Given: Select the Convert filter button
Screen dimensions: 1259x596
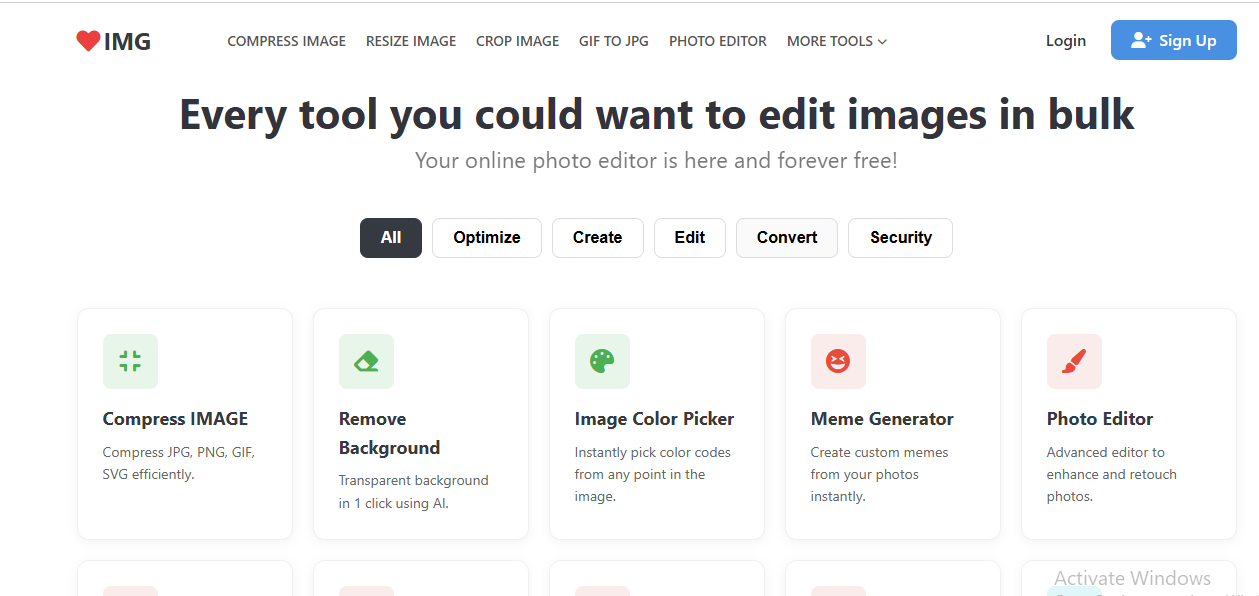Looking at the screenshot, I should pos(786,237).
